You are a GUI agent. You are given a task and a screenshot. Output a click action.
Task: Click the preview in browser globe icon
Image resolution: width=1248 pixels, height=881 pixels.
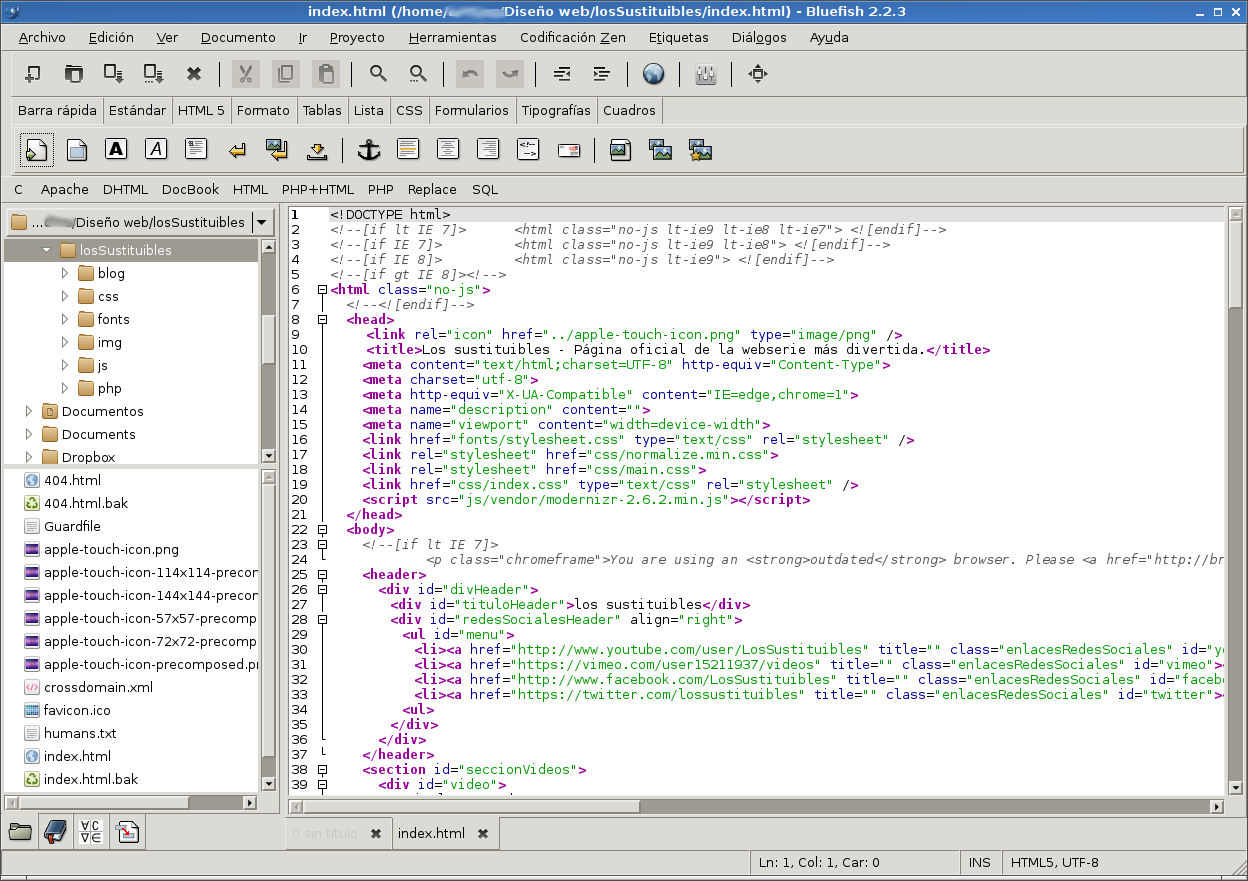pyautogui.click(x=653, y=74)
